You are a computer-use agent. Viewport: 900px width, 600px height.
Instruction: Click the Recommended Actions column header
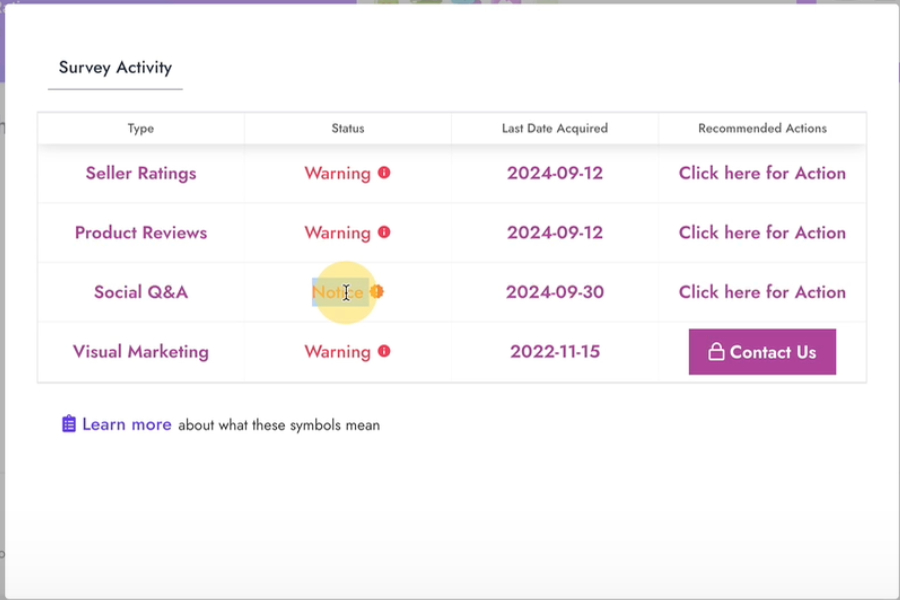(x=762, y=128)
